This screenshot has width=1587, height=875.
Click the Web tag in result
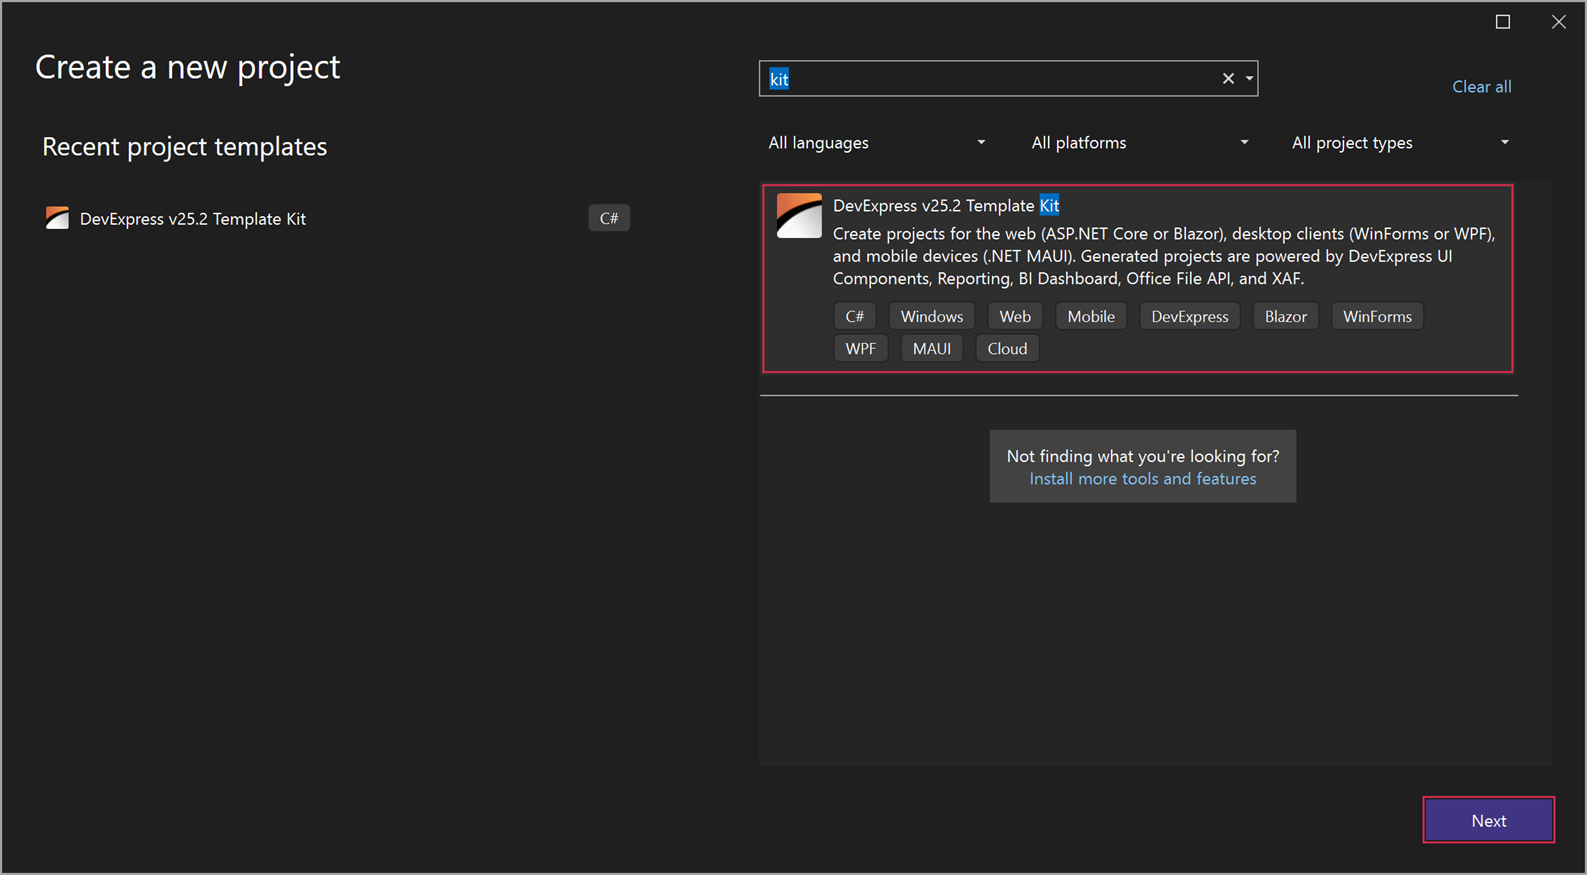tap(1015, 316)
